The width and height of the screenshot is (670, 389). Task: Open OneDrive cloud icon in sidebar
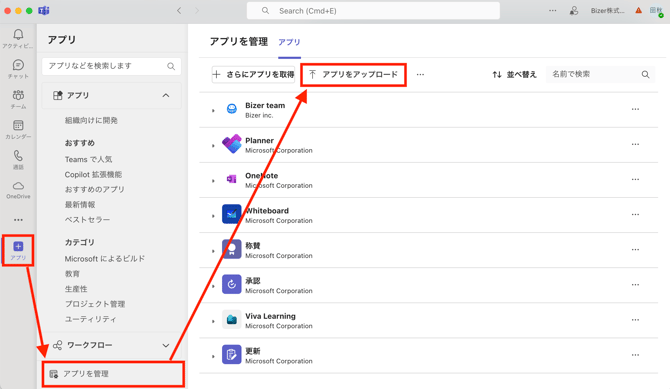click(18, 186)
